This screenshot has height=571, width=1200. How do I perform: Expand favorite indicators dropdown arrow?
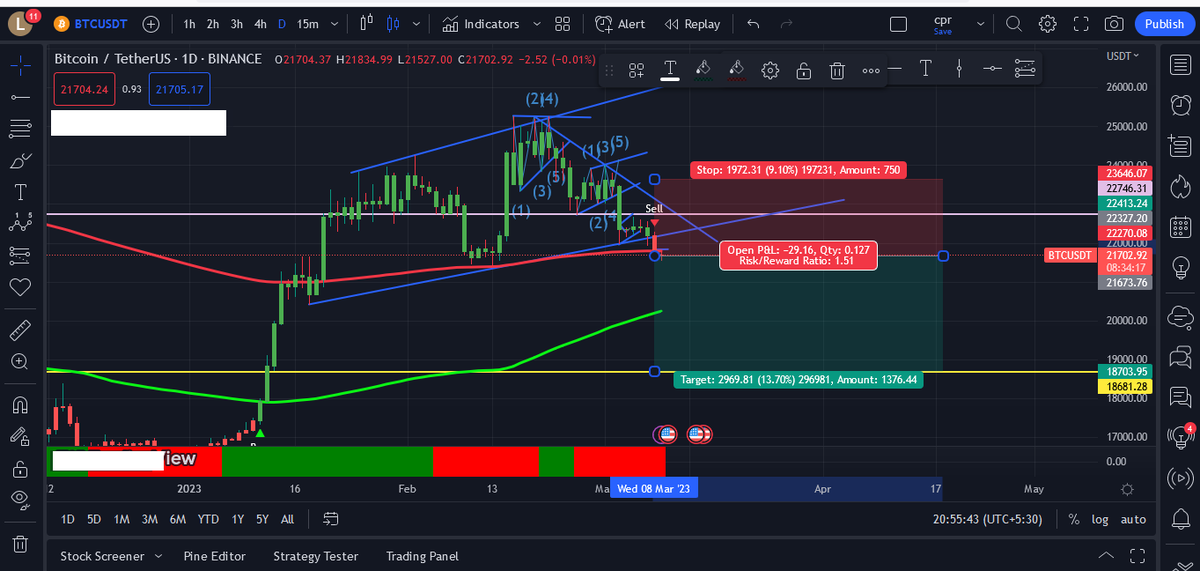point(538,23)
